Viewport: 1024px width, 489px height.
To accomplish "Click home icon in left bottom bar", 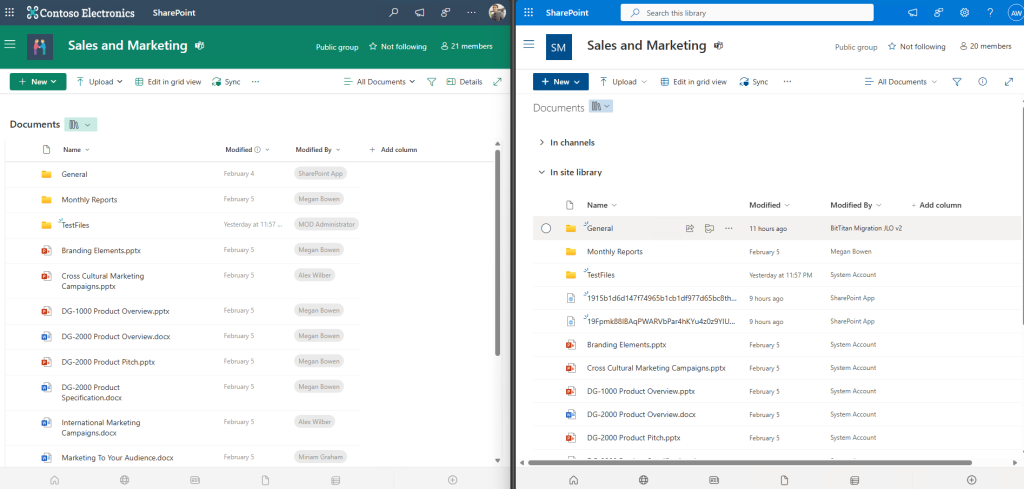I will click(x=55, y=480).
